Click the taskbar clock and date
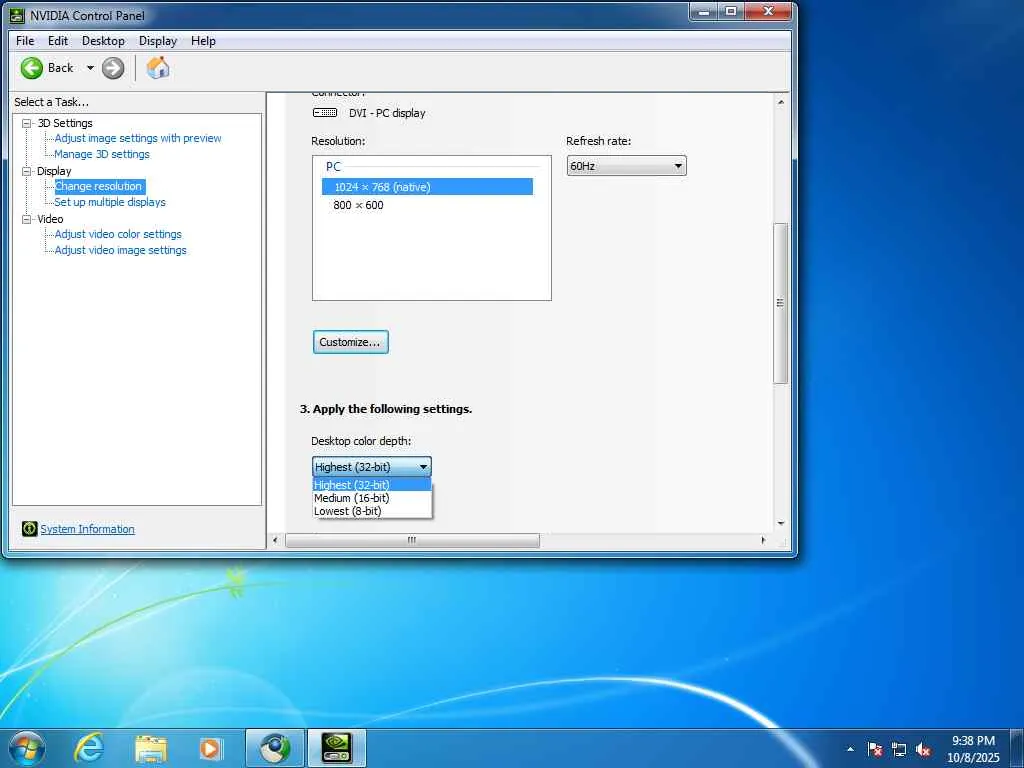This screenshot has height=768, width=1024. (973, 749)
